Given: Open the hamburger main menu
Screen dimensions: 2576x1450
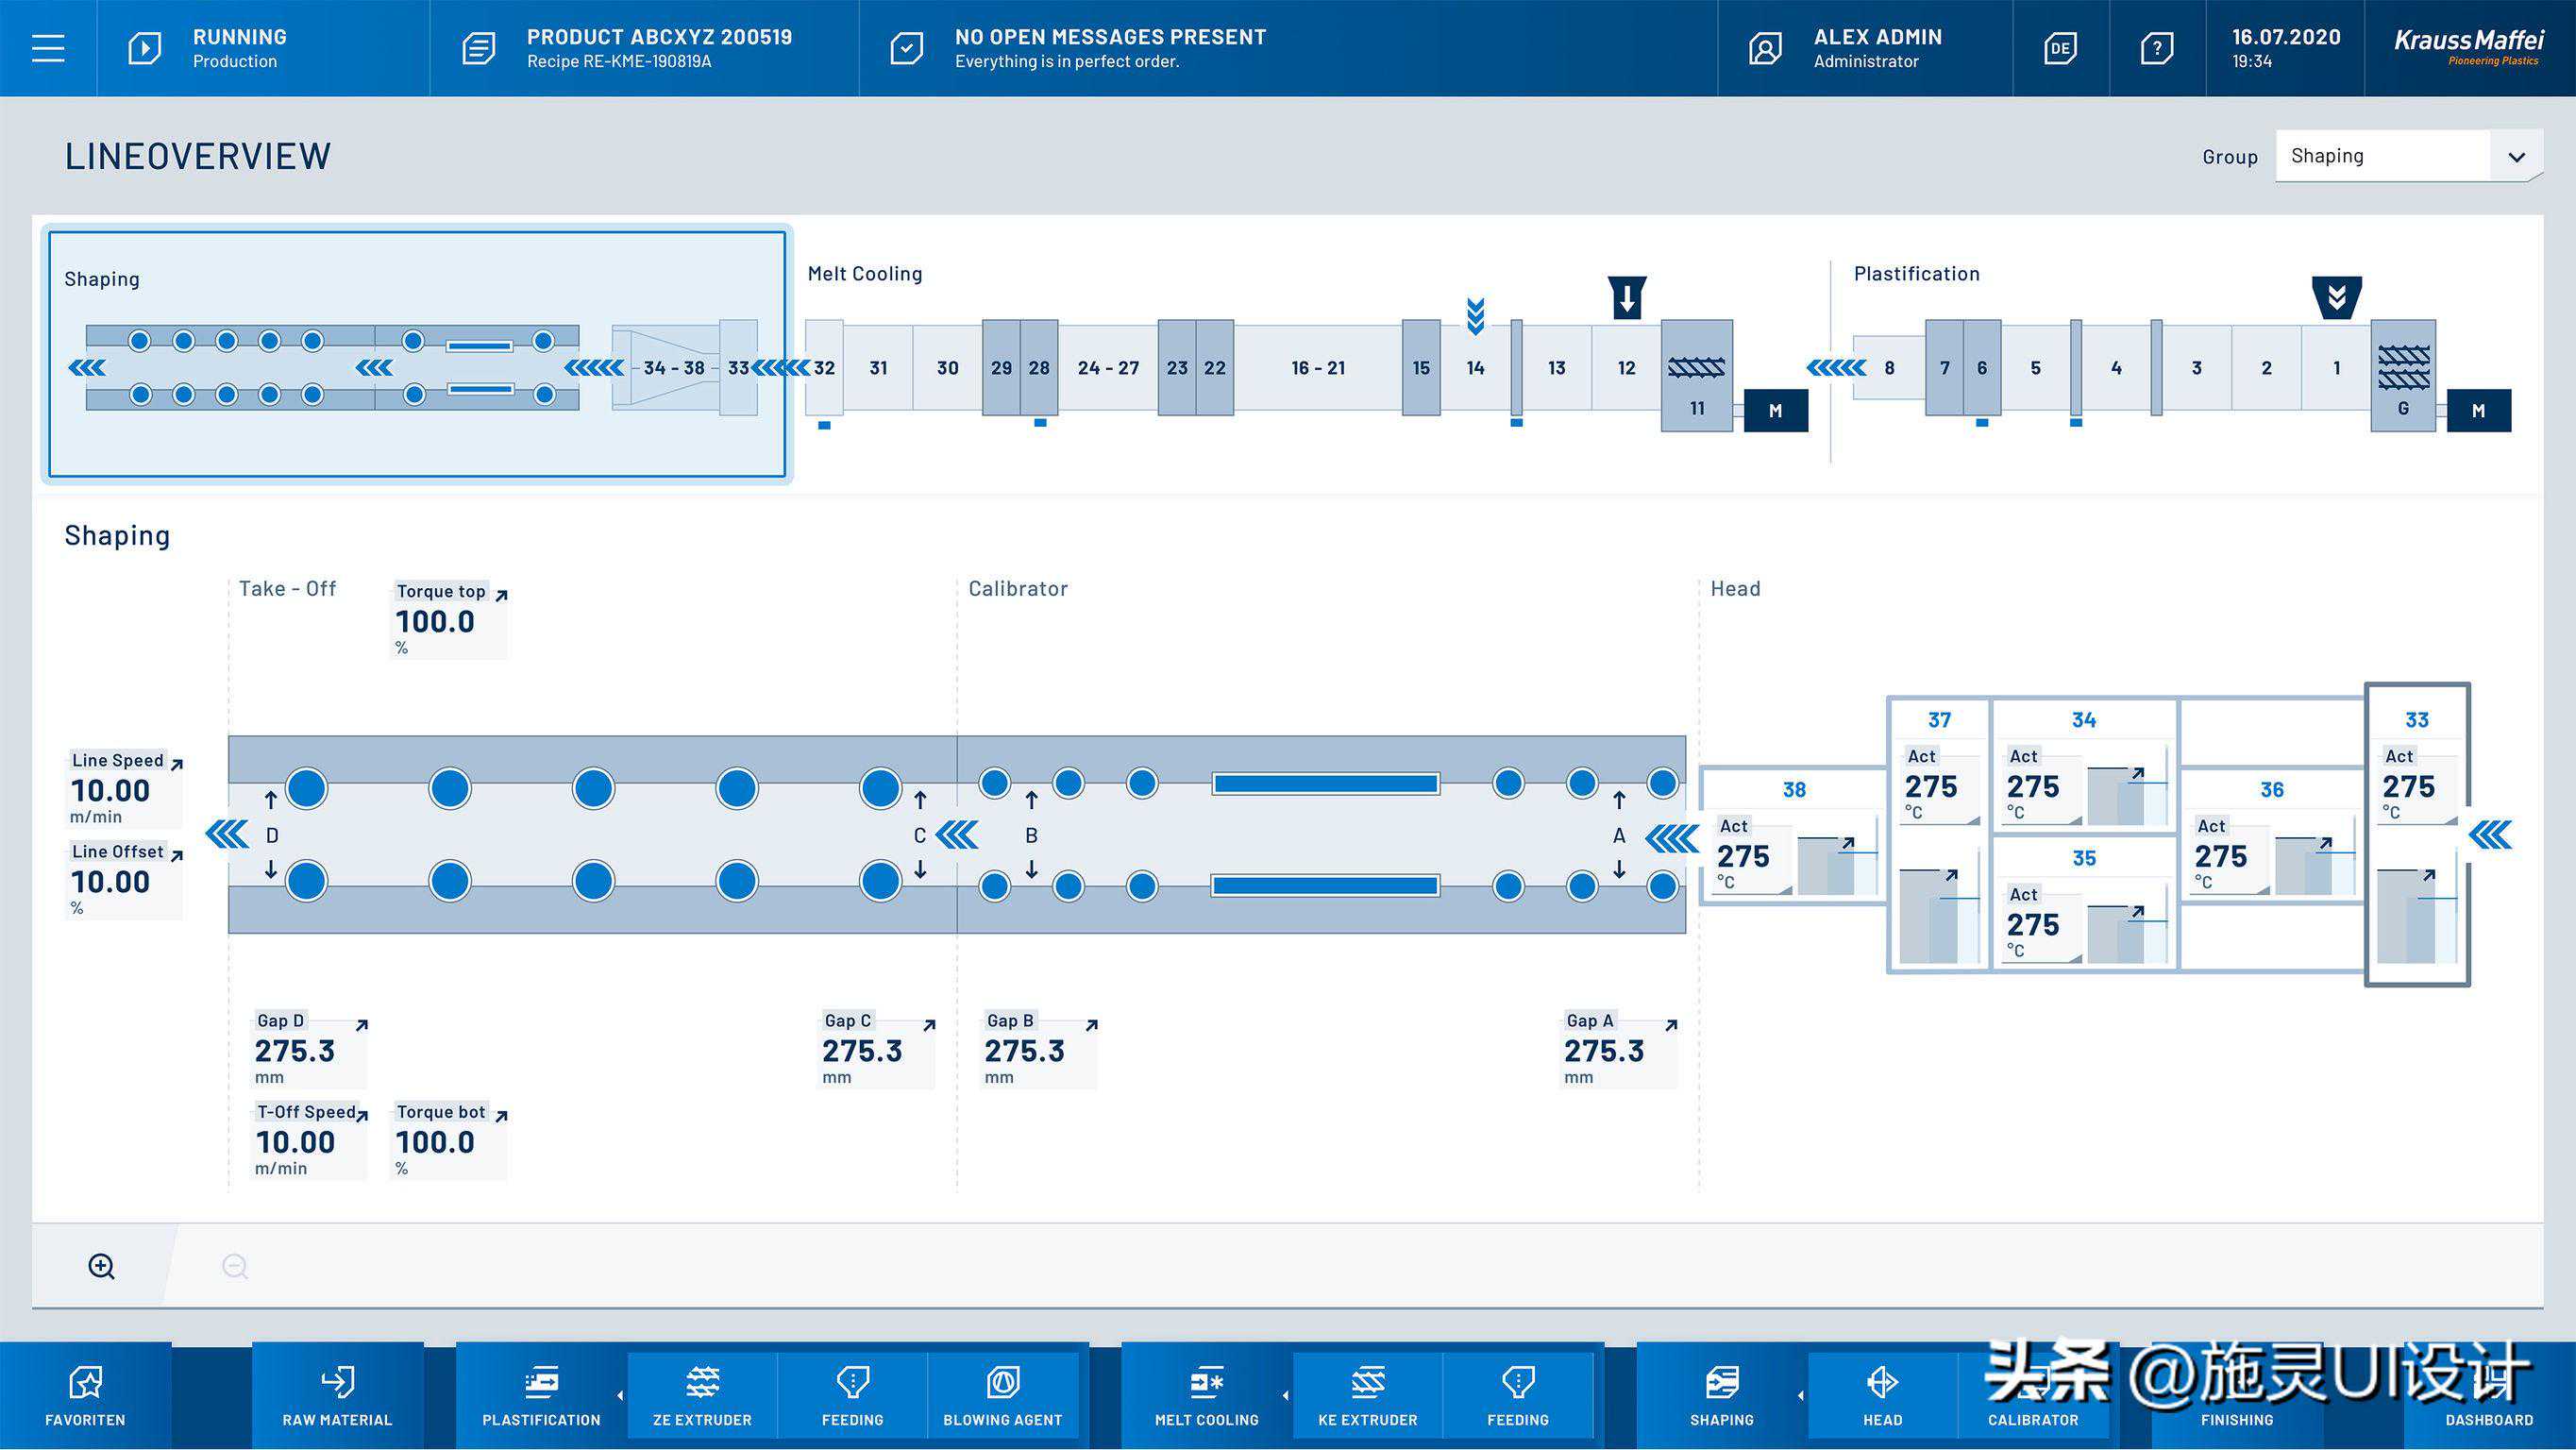Looking at the screenshot, I should coord(48,48).
